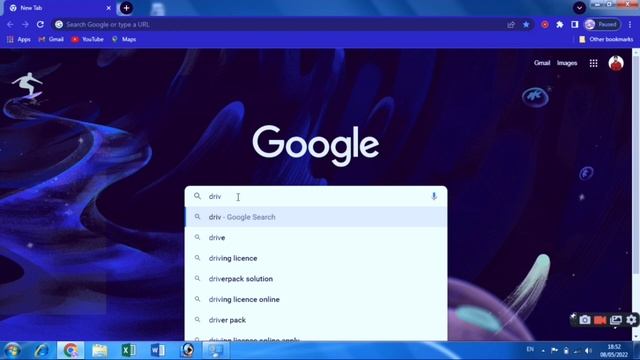
Task: Open Maps bookmark
Action: point(124,39)
